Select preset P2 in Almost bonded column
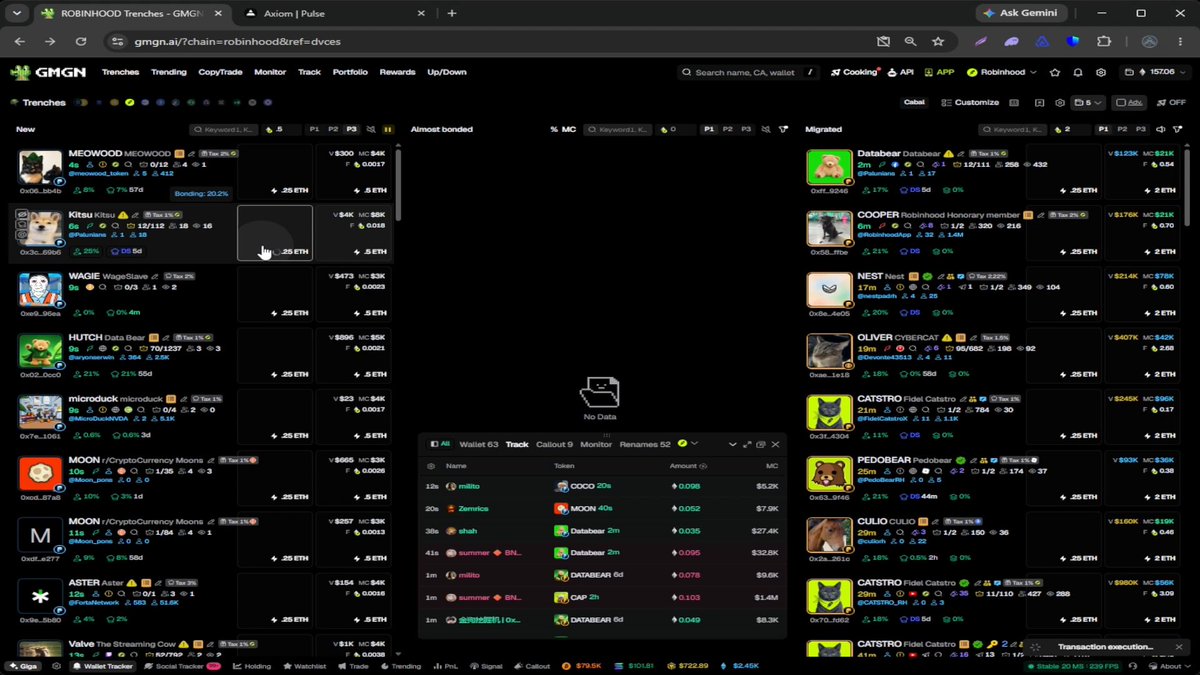This screenshot has width=1200, height=675. tap(727, 129)
